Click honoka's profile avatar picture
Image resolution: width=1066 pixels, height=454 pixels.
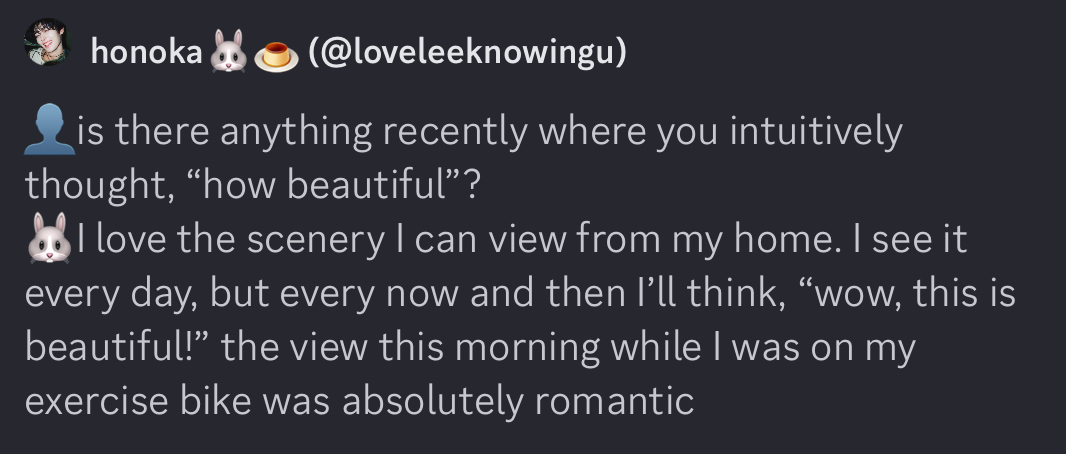47,46
